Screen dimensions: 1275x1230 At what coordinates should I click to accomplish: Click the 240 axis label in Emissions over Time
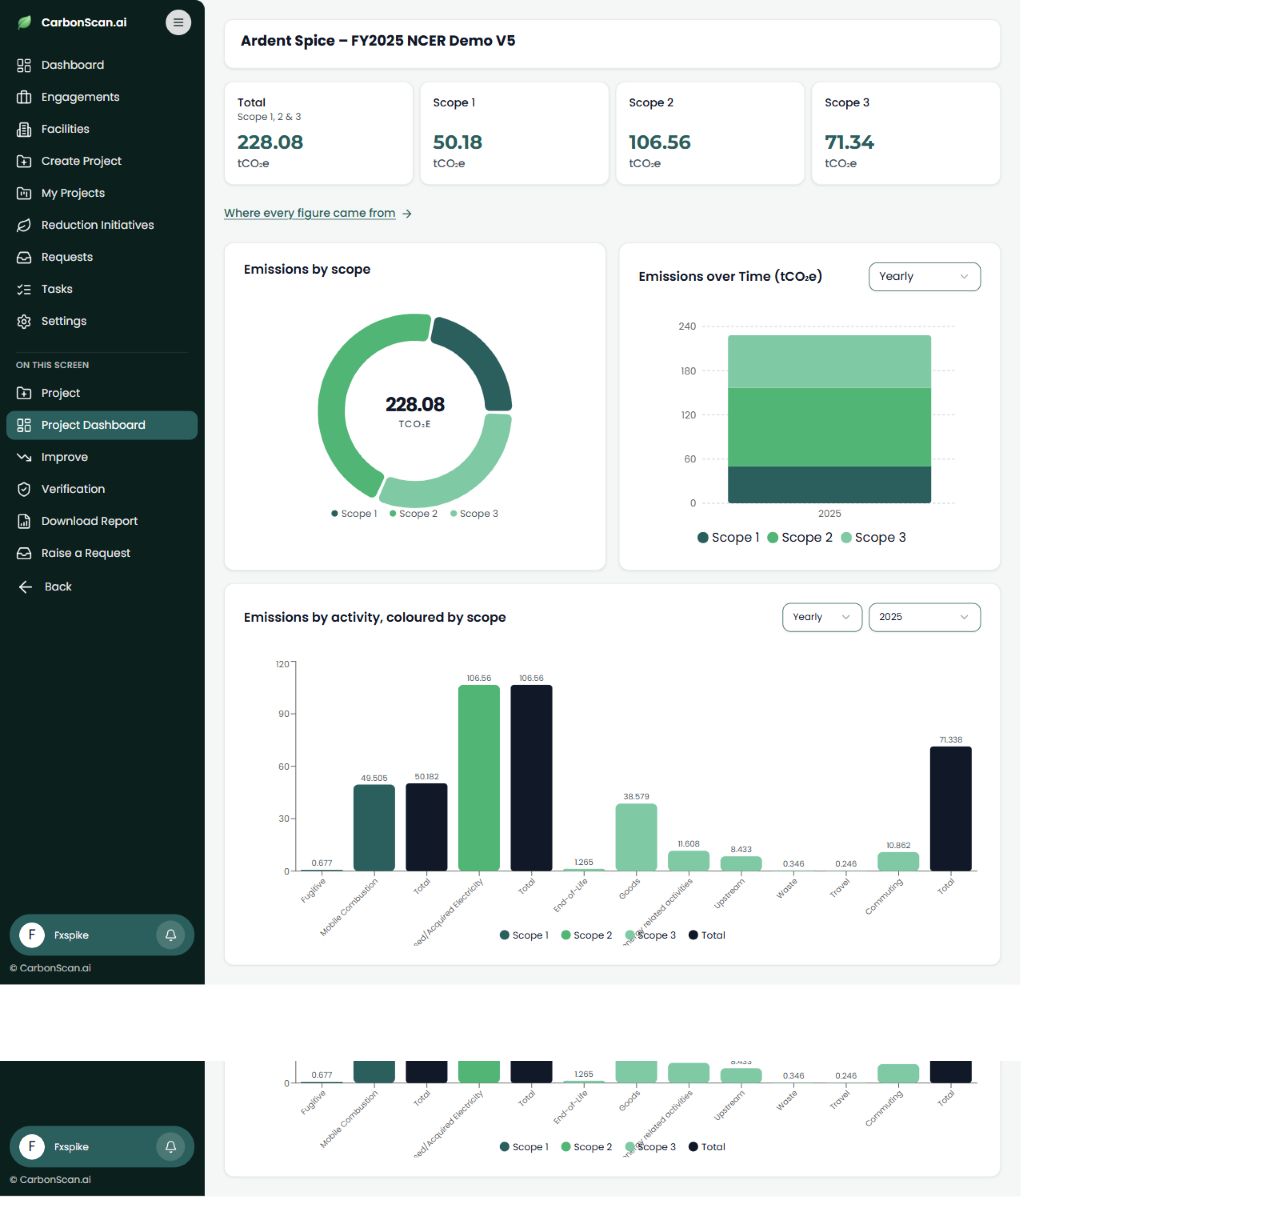pyautogui.click(x=687, y=327)
